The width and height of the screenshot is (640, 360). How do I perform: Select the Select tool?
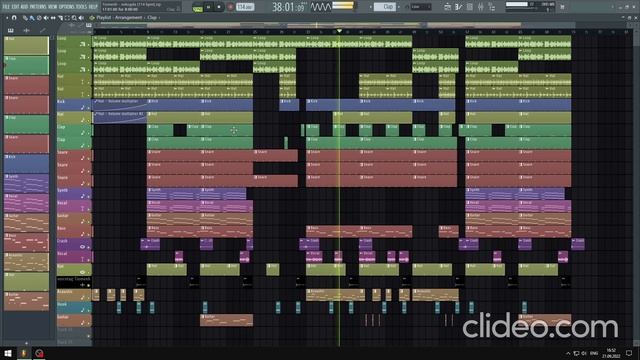[67, 18]
